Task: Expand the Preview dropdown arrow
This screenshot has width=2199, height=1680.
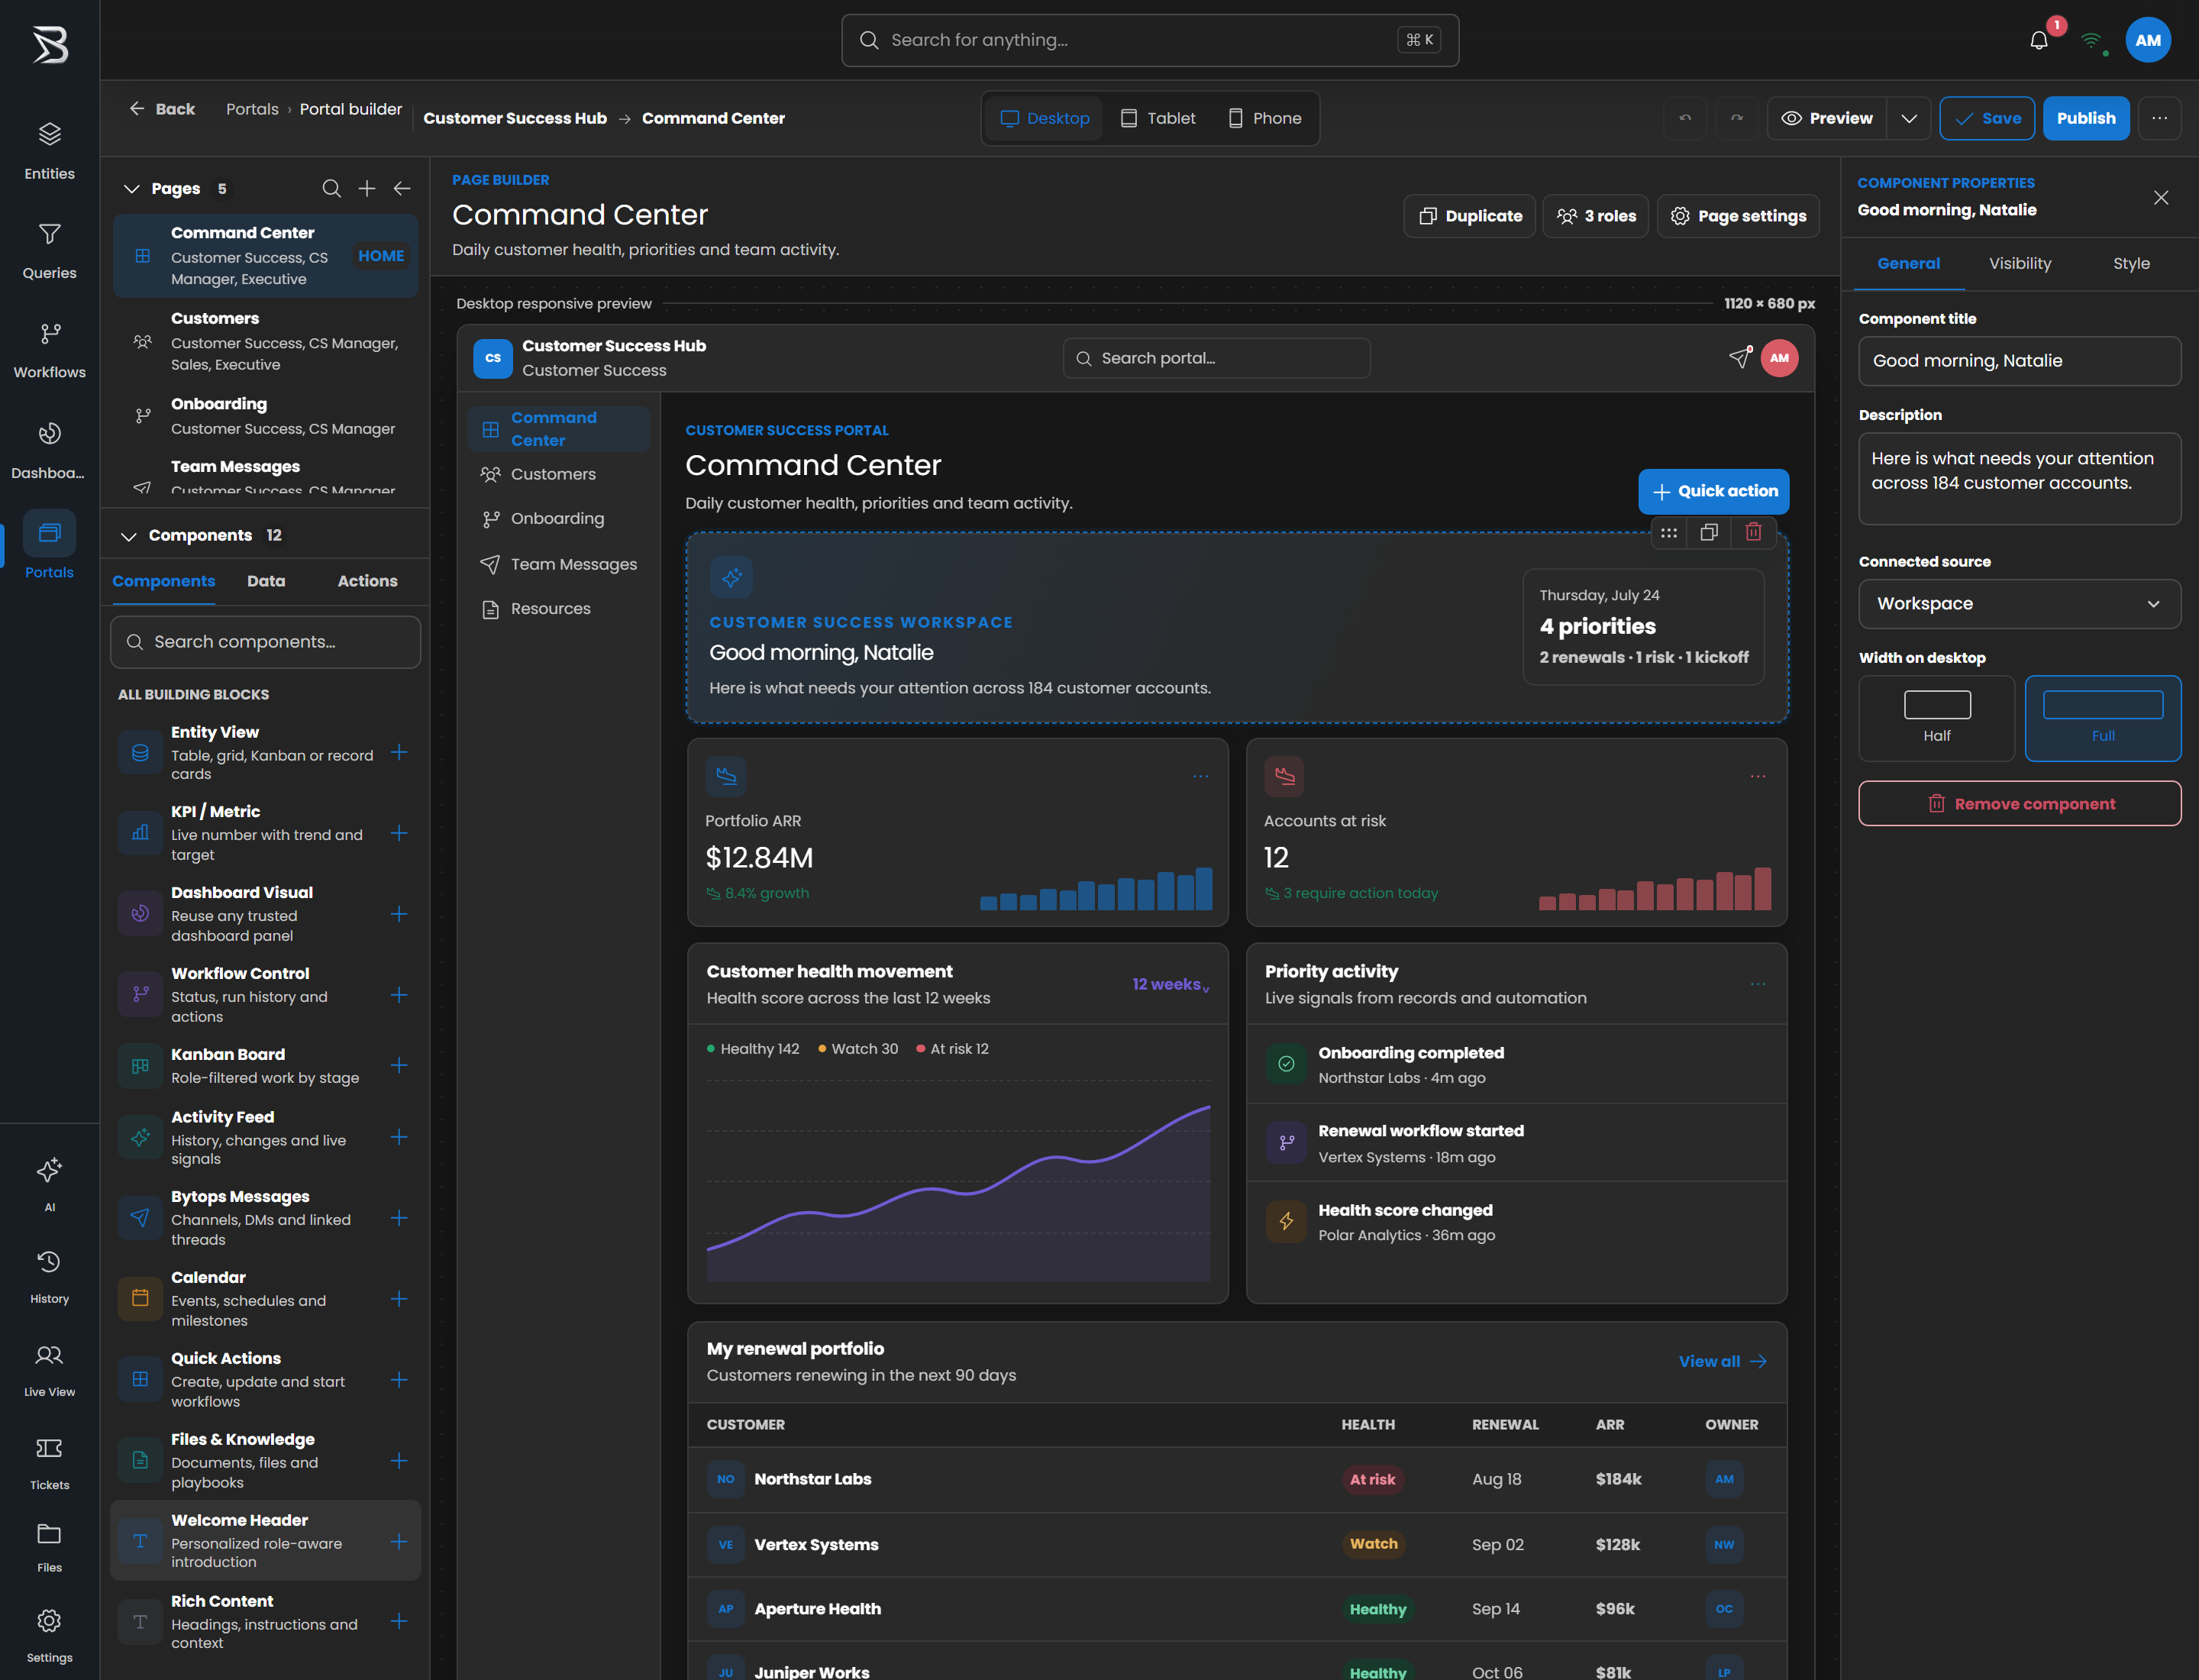Action: click(1908, 118)
